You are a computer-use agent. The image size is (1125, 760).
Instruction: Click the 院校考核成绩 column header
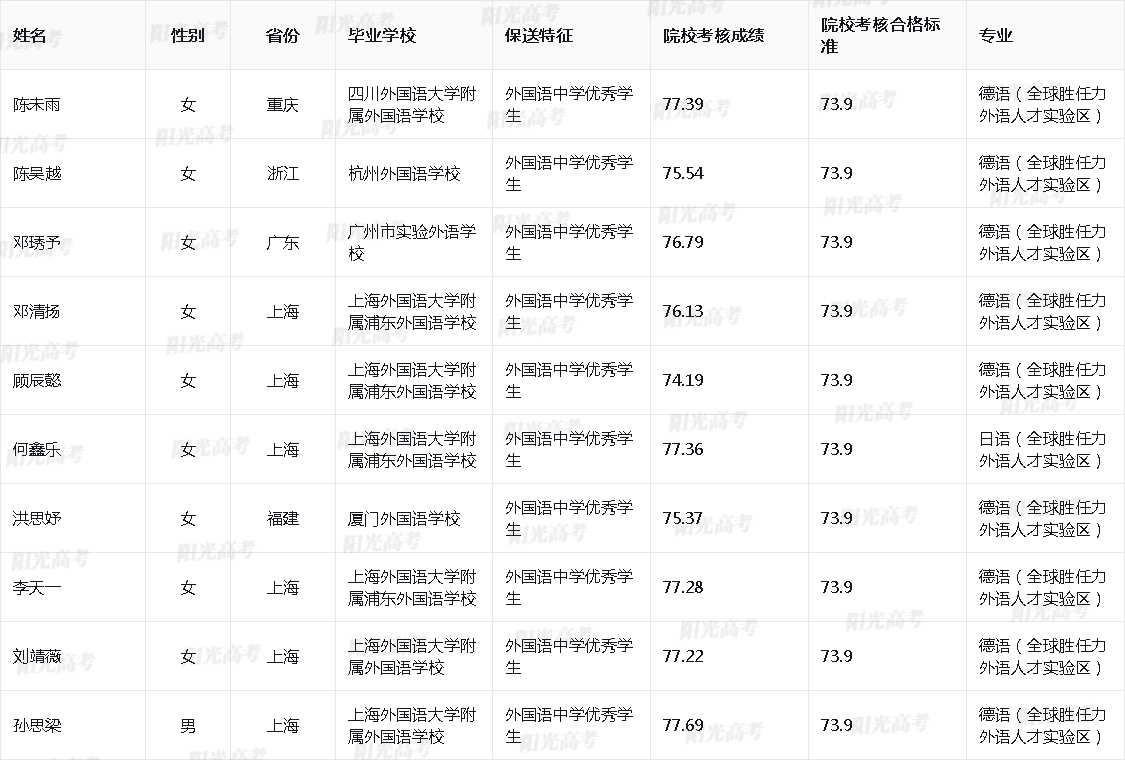[714, 35]
